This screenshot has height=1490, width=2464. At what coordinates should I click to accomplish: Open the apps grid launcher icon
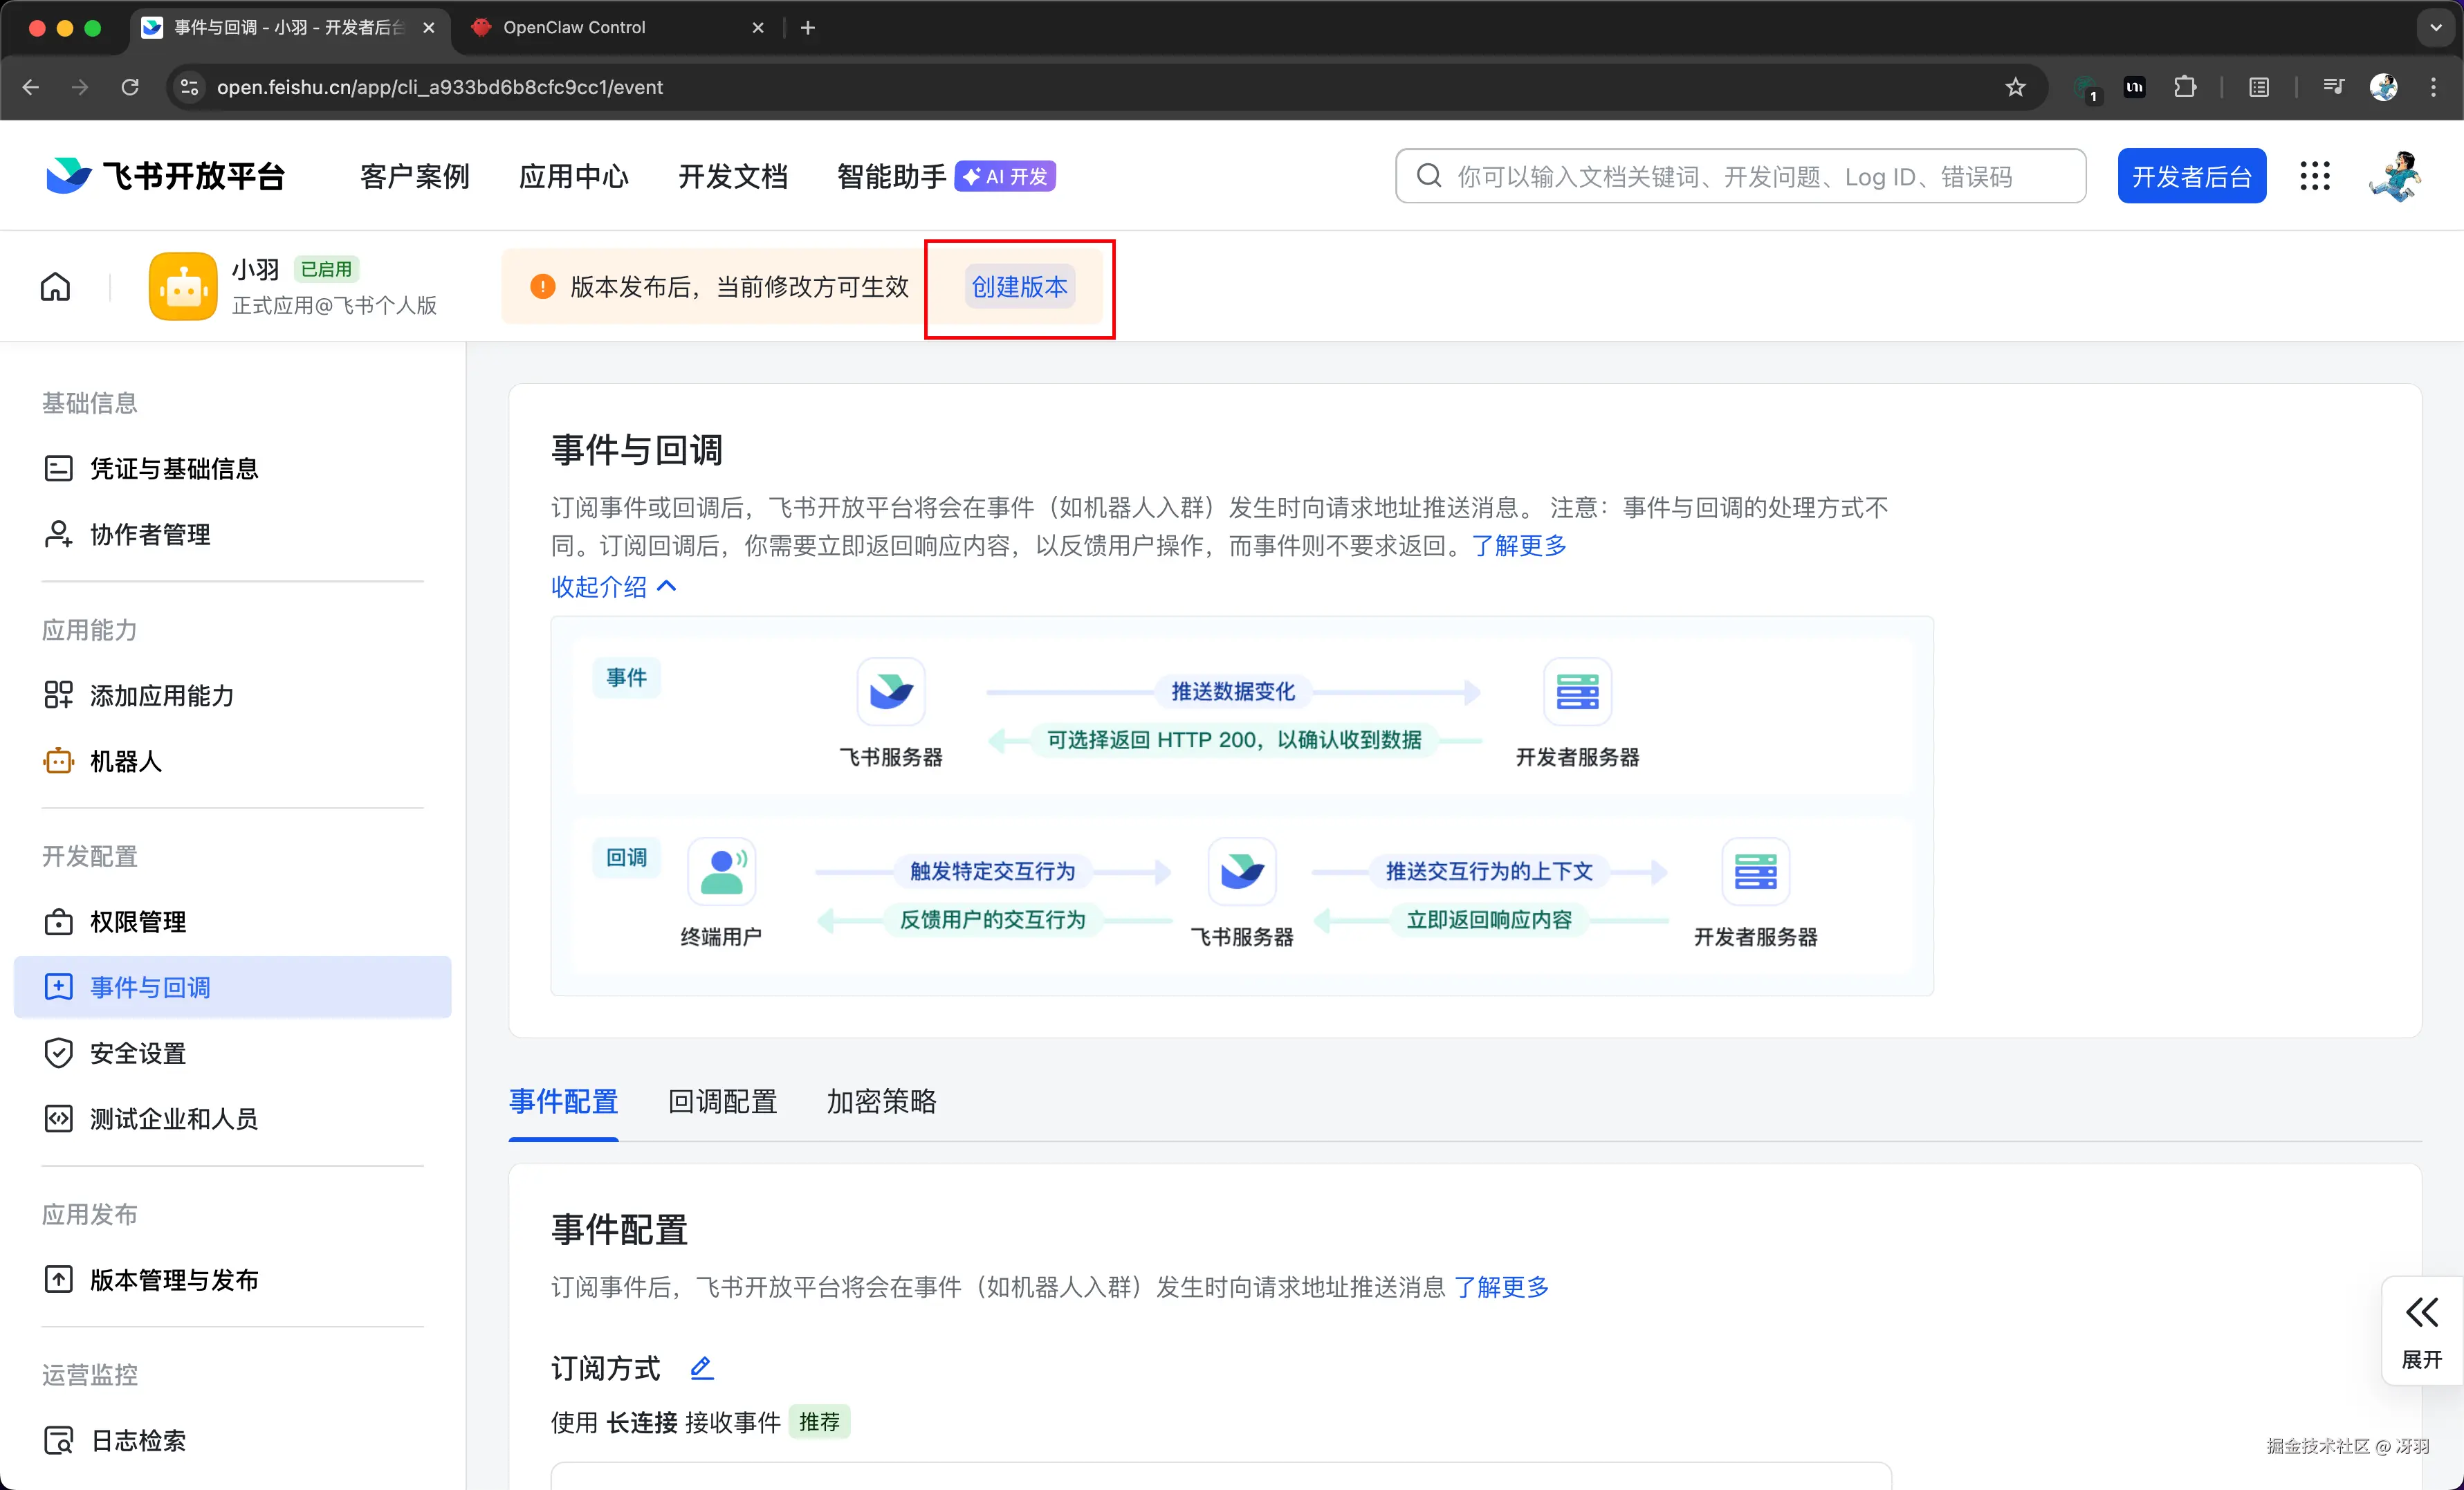(x=2314, y=176)
